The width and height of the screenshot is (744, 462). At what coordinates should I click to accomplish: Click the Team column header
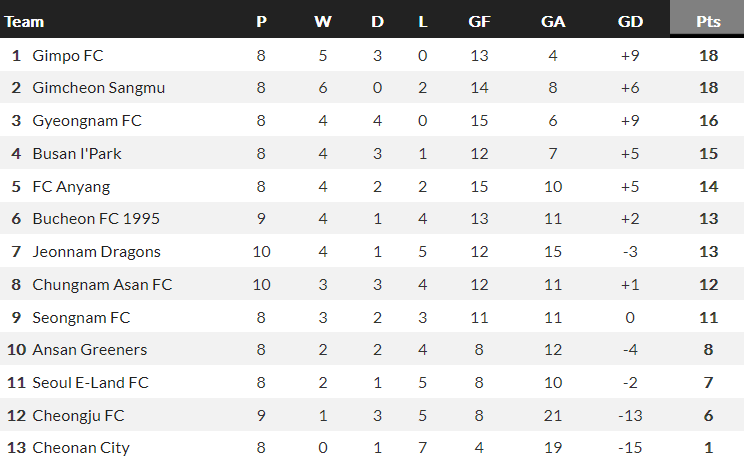pyautogui.click(x=25, y=21)
